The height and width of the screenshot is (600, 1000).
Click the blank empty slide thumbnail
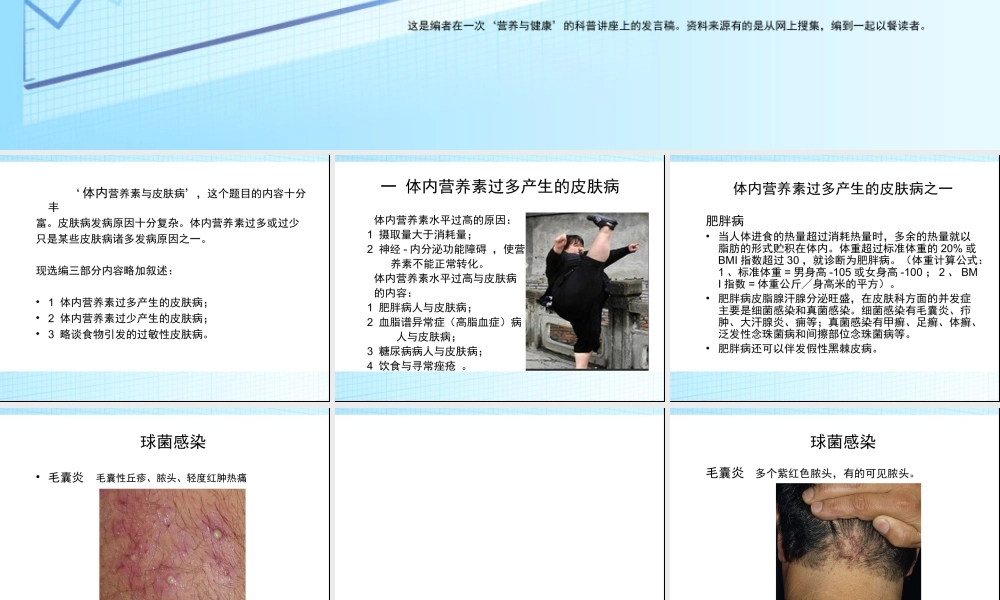(x=495, y=500)
